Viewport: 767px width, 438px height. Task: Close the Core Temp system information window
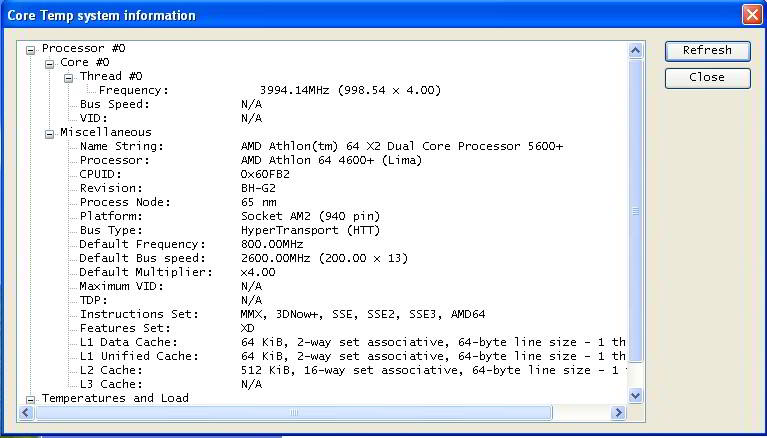coord(752,15)
